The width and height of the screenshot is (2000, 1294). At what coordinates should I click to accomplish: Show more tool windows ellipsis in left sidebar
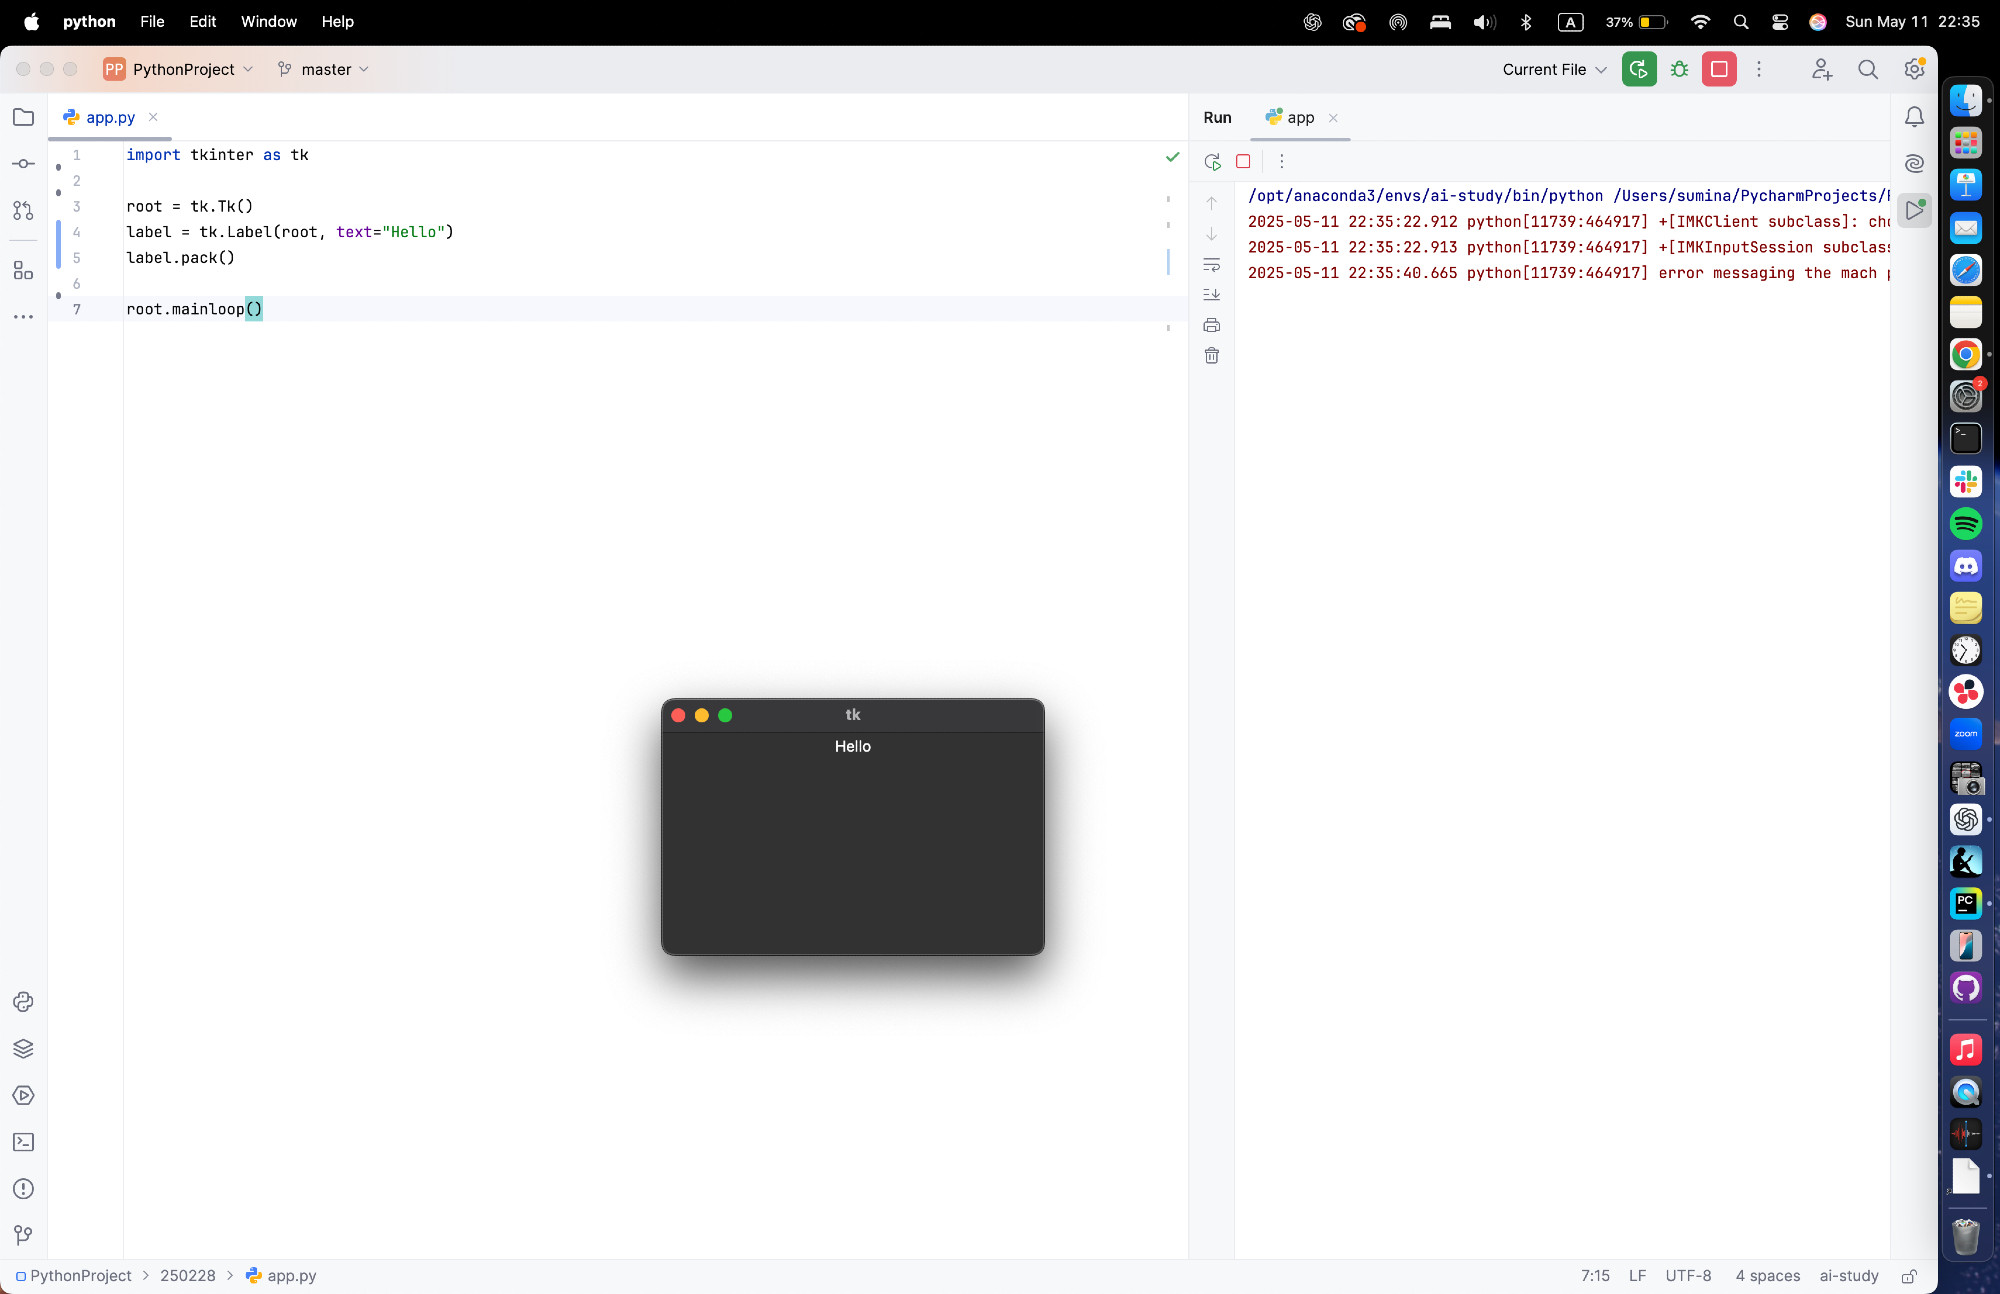pyautogui.click(x=23, y=316)
